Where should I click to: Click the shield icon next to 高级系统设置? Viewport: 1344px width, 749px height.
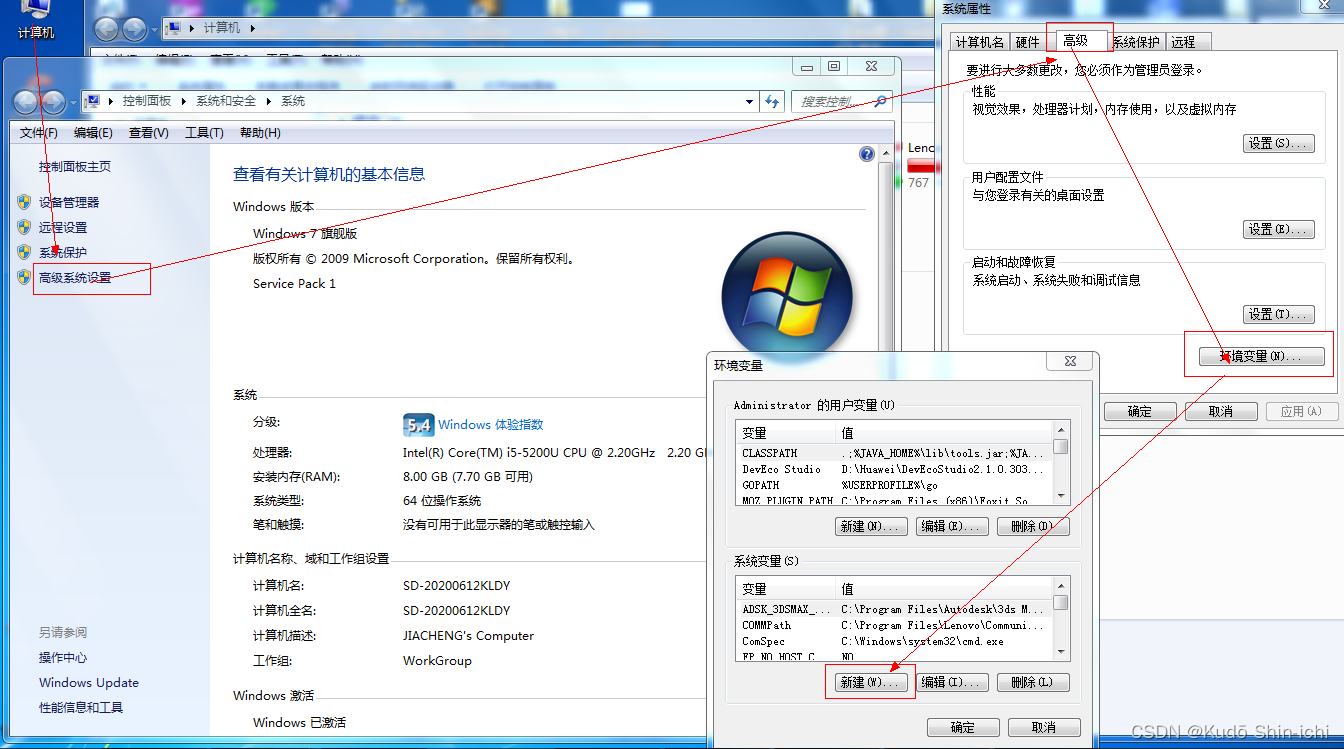[x=24, y=277]
